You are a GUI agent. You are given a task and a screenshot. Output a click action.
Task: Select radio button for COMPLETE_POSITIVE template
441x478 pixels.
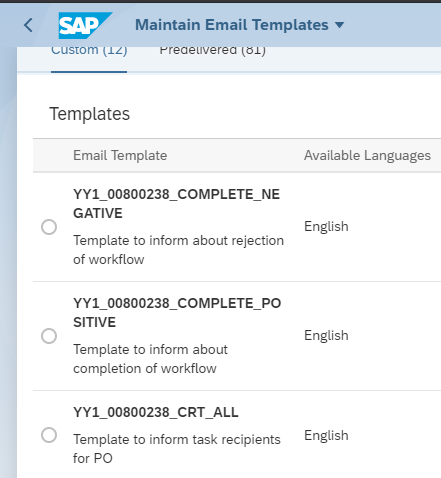pyautogui.click(x=49, y=336)
